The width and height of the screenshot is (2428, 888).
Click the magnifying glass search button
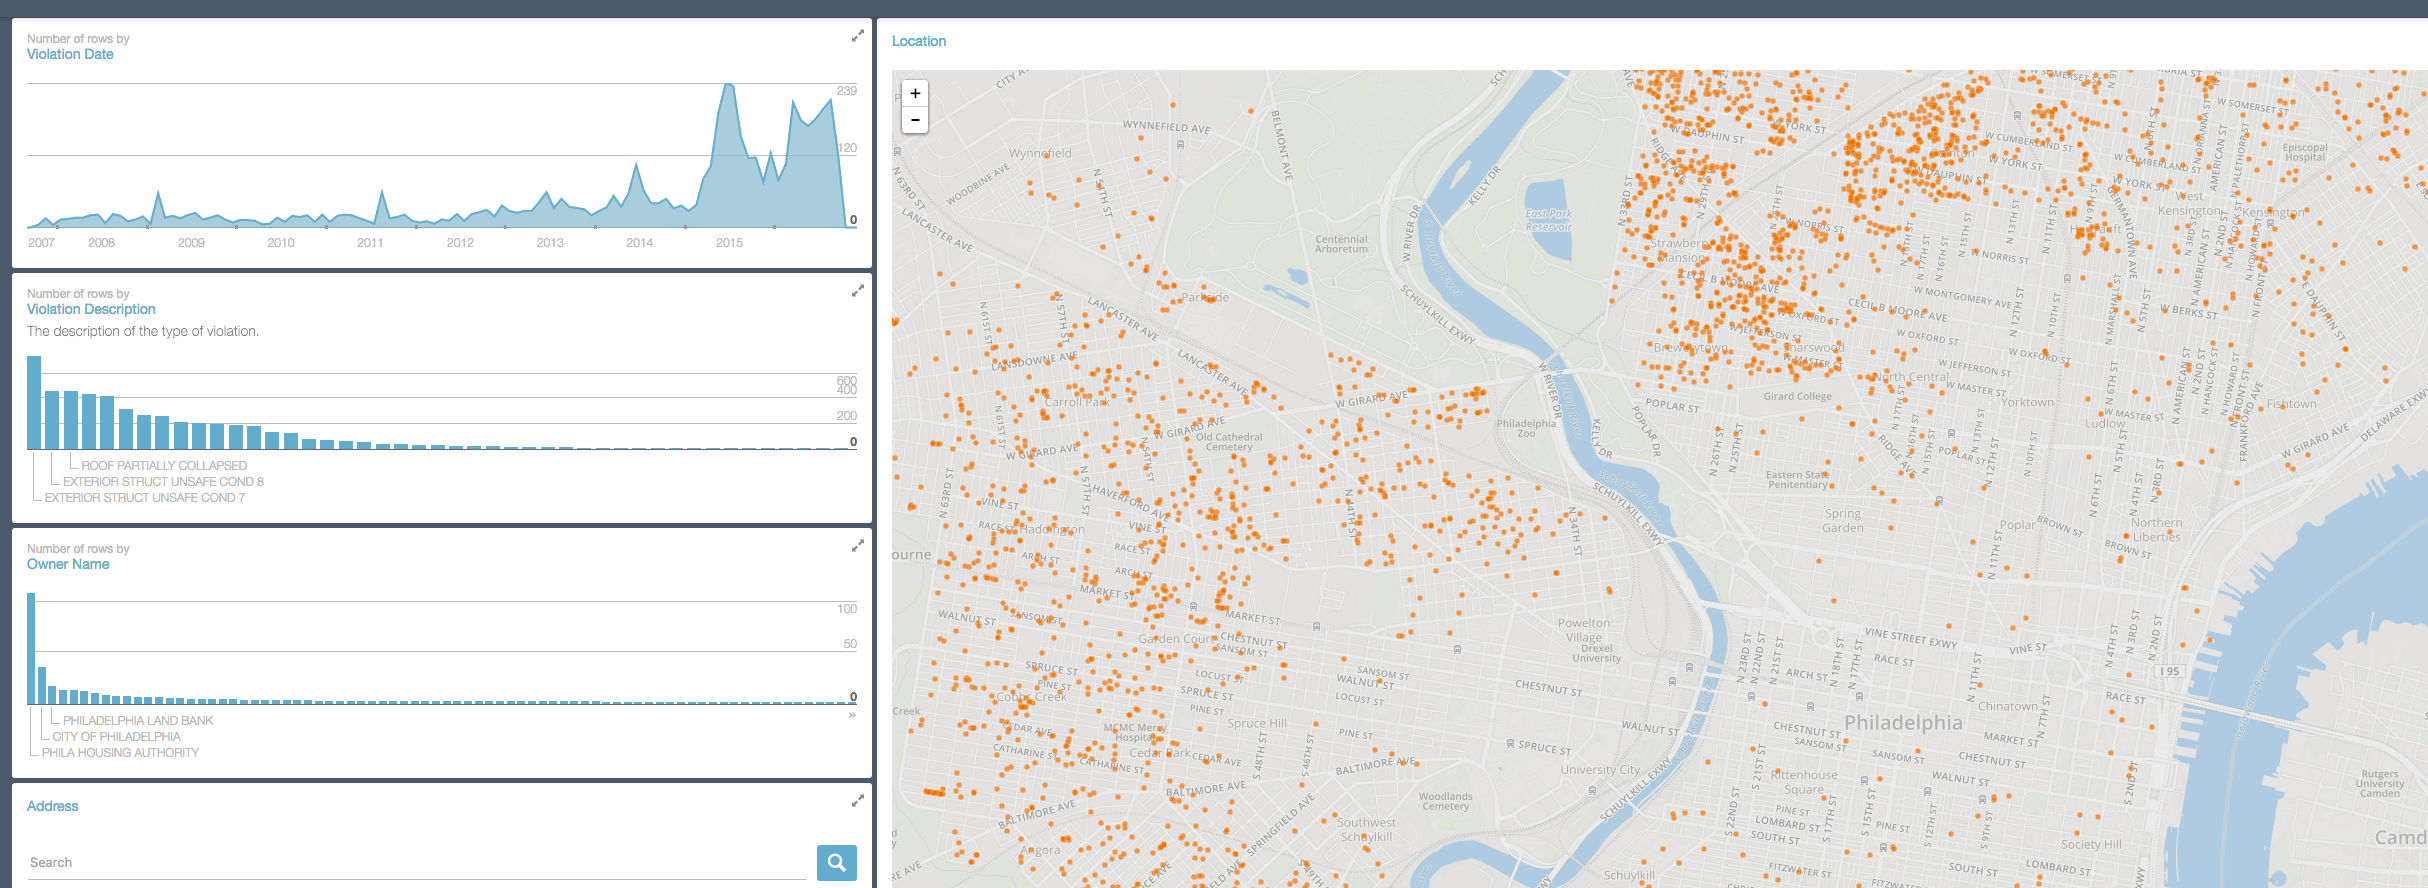coord(836,862)
